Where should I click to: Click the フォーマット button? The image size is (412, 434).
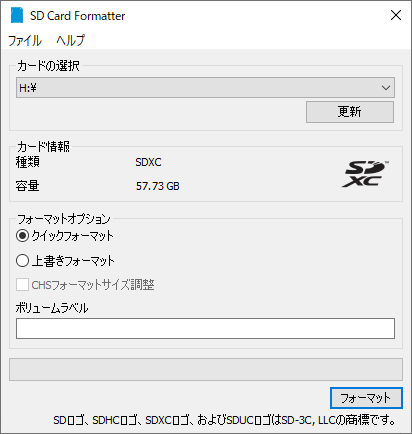(366, 398)
